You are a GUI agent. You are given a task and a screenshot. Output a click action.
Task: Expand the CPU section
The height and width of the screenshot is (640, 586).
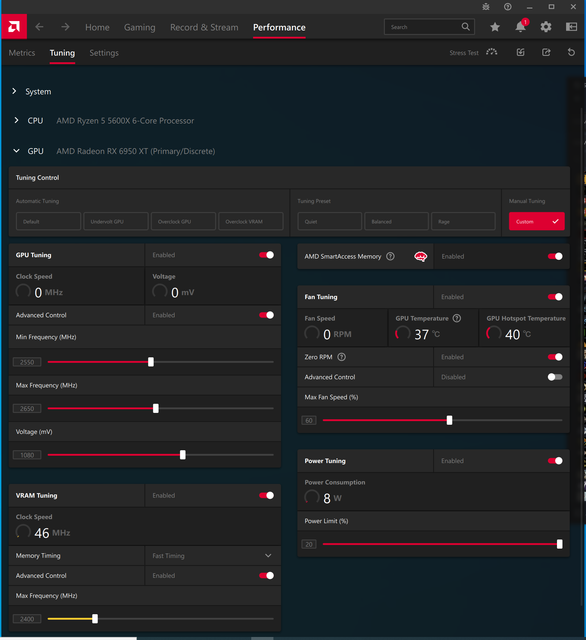tap(16, 120)
